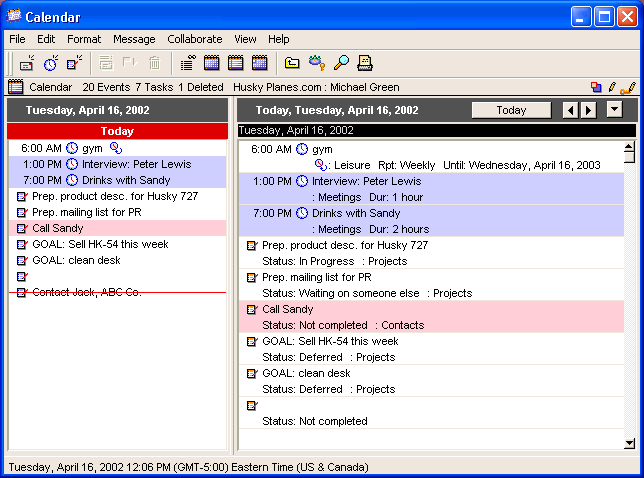
Task: Click the recurrence icon beside gym
Action: click(115, 148)
